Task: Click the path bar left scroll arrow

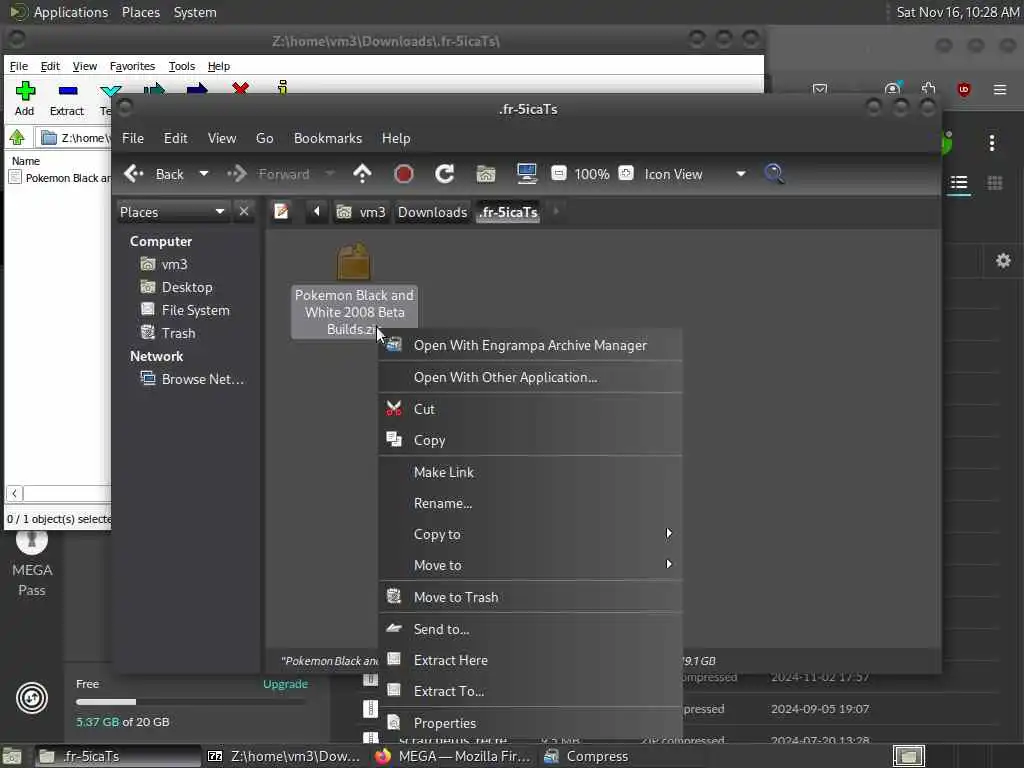Action: [x=317, y=212]
